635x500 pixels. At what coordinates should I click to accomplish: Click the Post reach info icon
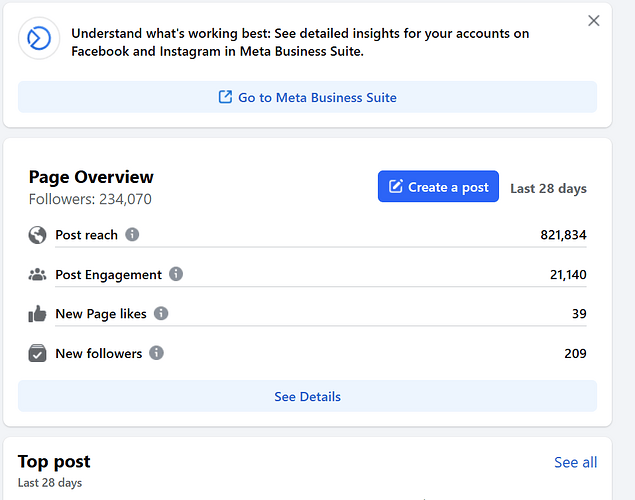pos(132,234)
